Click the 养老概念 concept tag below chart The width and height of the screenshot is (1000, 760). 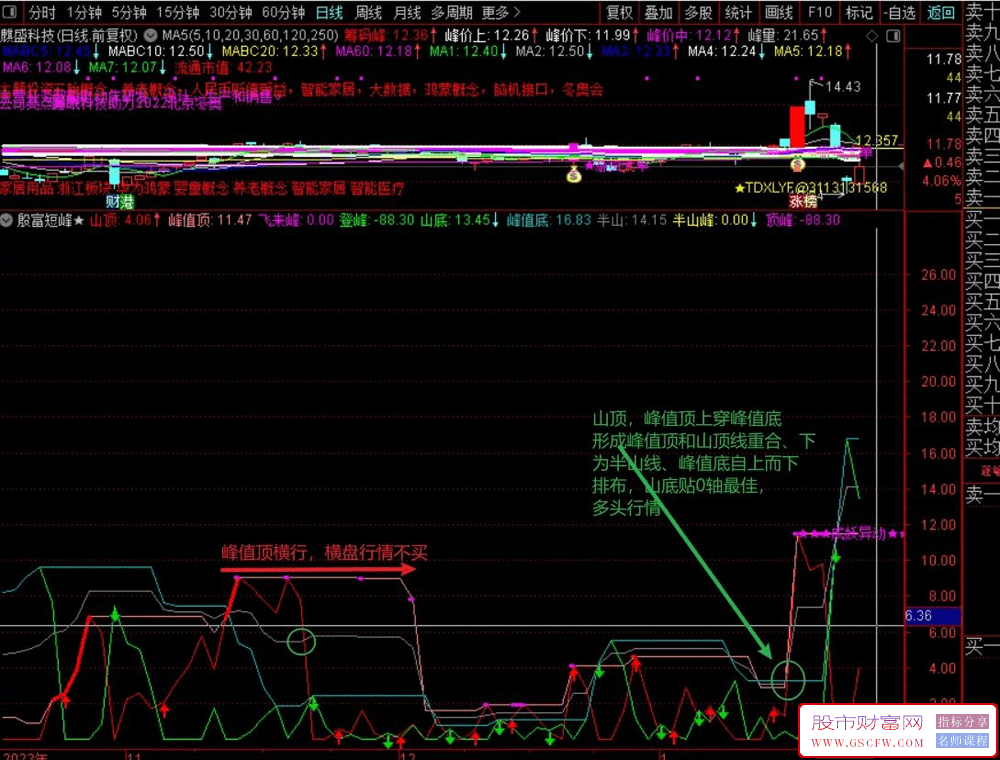(x=260, y=188)
